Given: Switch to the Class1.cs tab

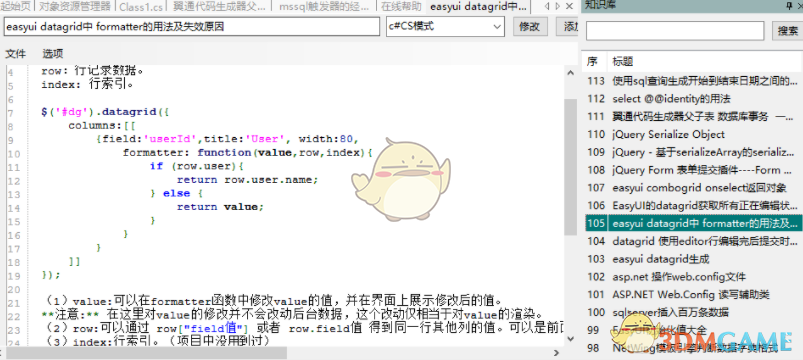Looking at the screenshot, I should tap(140, 7).
